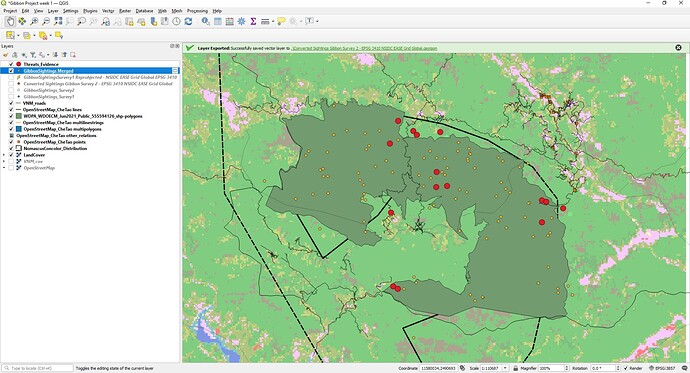Open the exported Converted Sightings geojson link
Image resolution: width=690 pixels, height=373 pixels.
pos(364,48)
